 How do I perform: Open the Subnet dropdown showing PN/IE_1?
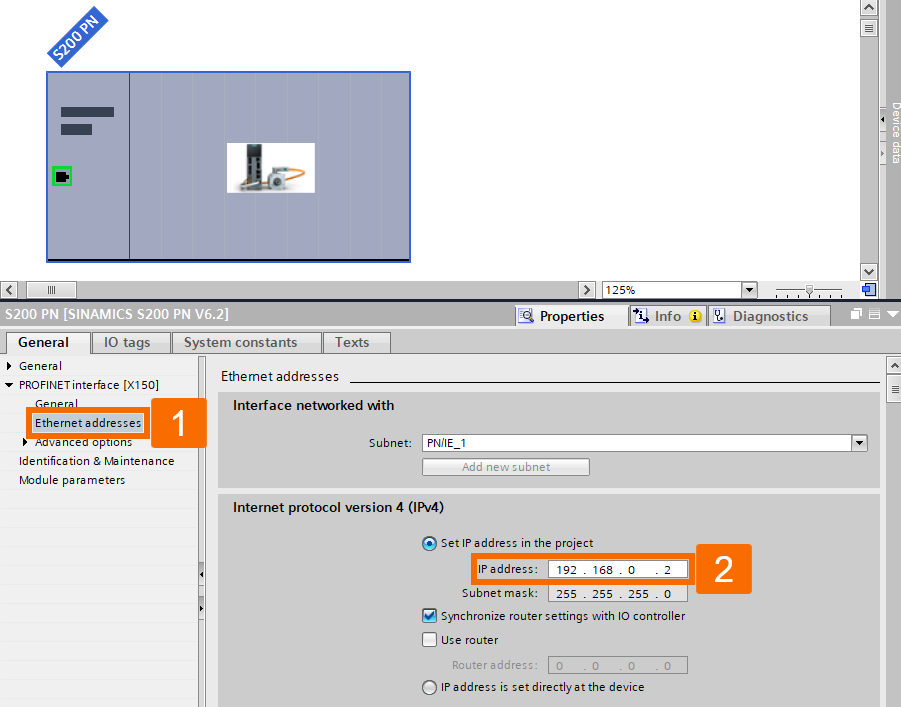click(858, 443)
